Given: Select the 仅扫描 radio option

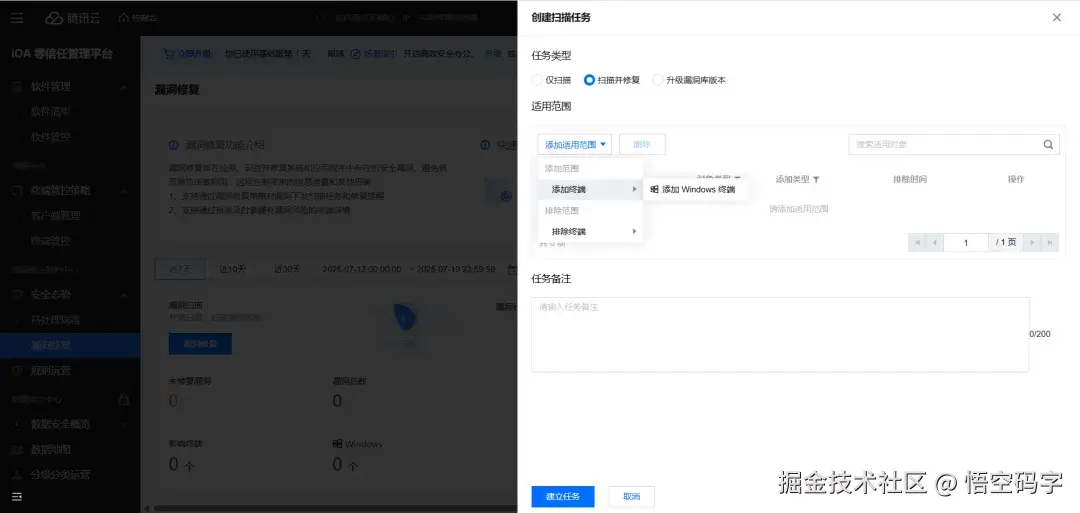Looking at the screenshot, I should pyautogui.click(x=537, y=80).
